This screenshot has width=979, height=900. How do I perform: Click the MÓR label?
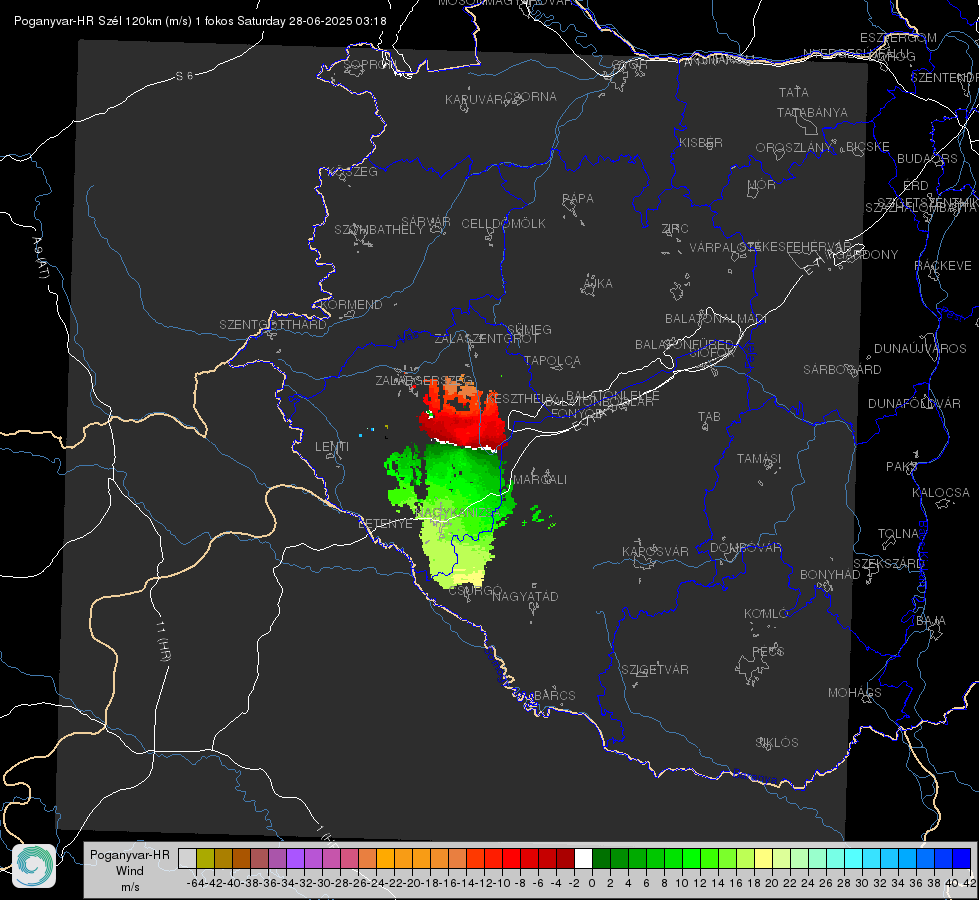[762, 185]
